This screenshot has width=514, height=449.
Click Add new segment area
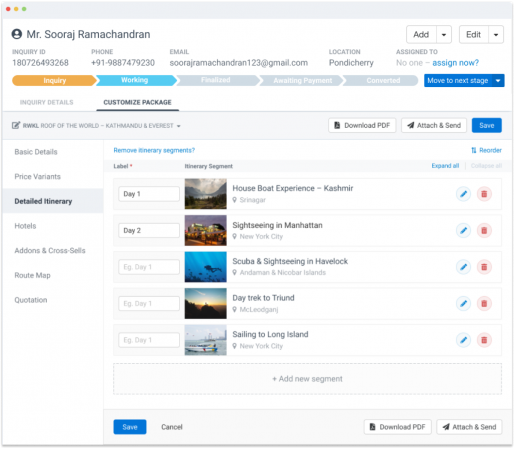pos(307,379)
